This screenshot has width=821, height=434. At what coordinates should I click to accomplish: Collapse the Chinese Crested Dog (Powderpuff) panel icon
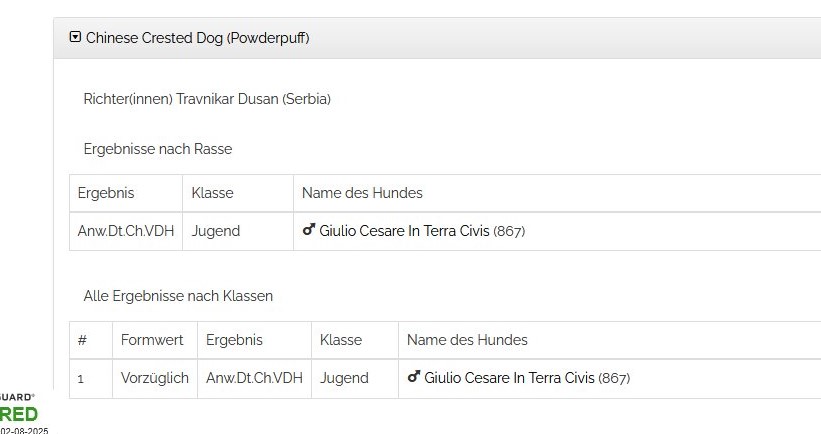75,38
